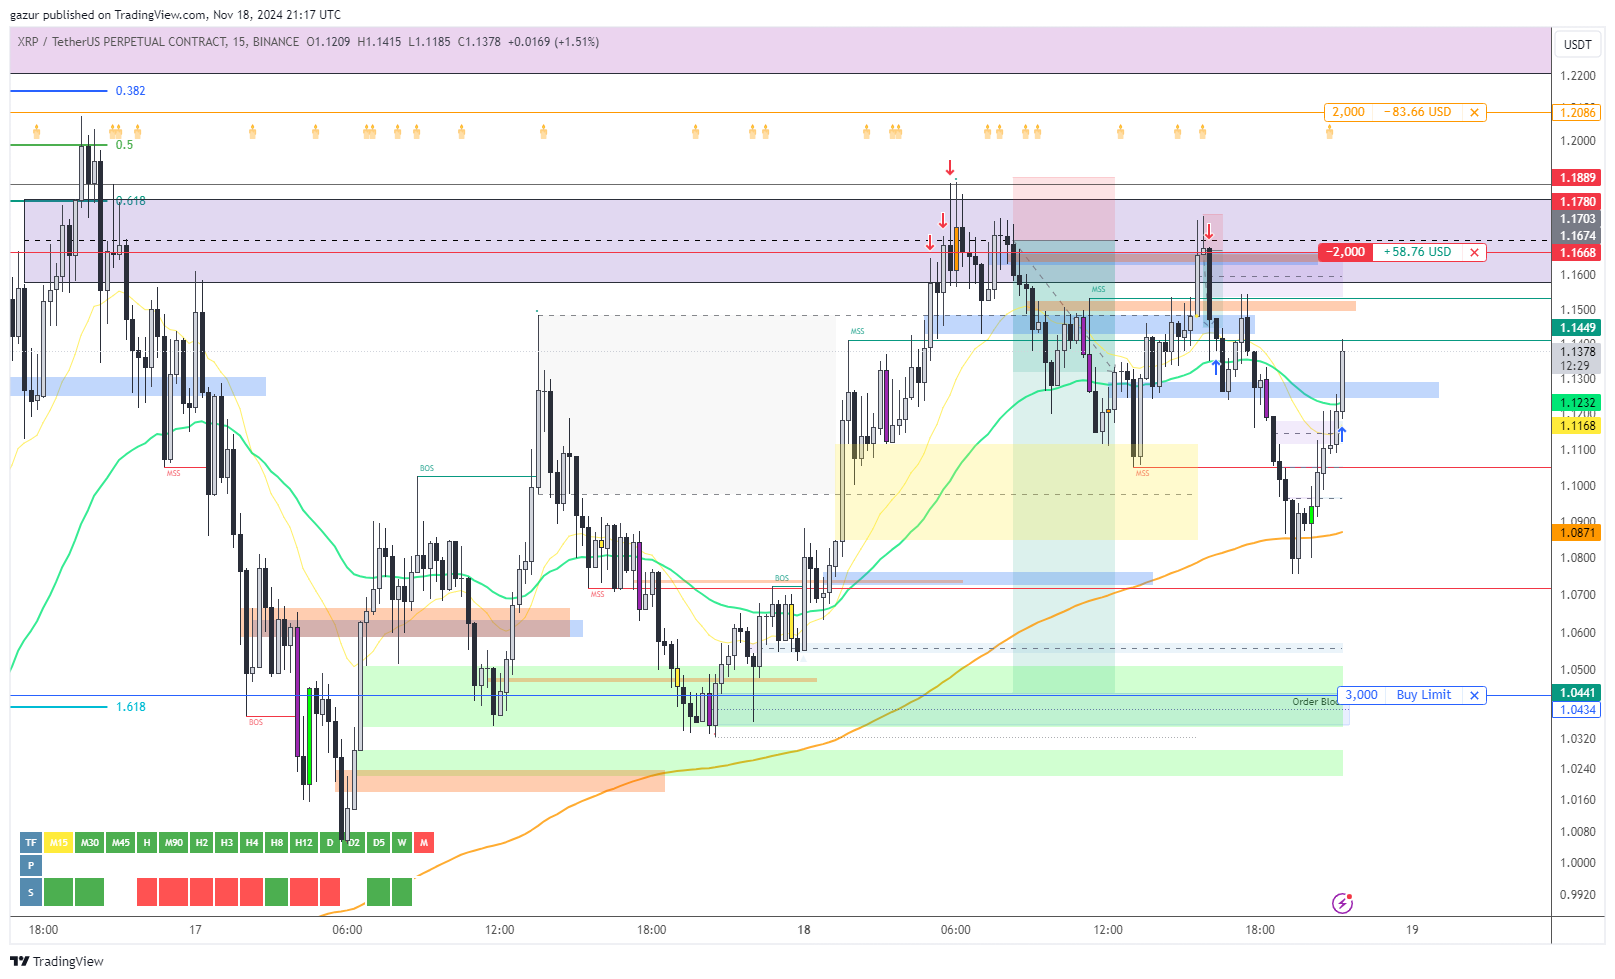Click the green S-row cell under H8
1615x979 pixels.
277,892
